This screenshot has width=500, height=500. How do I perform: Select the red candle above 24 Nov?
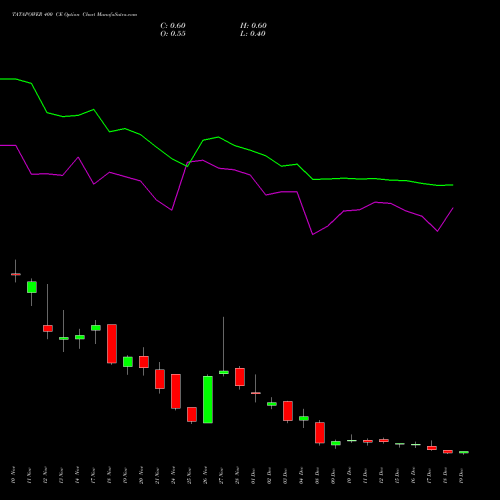coord(176,391)
